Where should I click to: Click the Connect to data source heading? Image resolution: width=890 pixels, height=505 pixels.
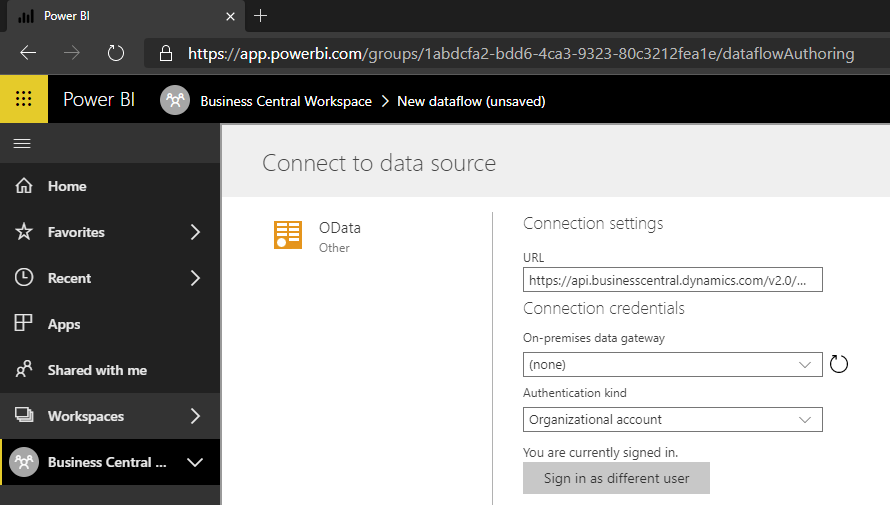coord(379,163)
